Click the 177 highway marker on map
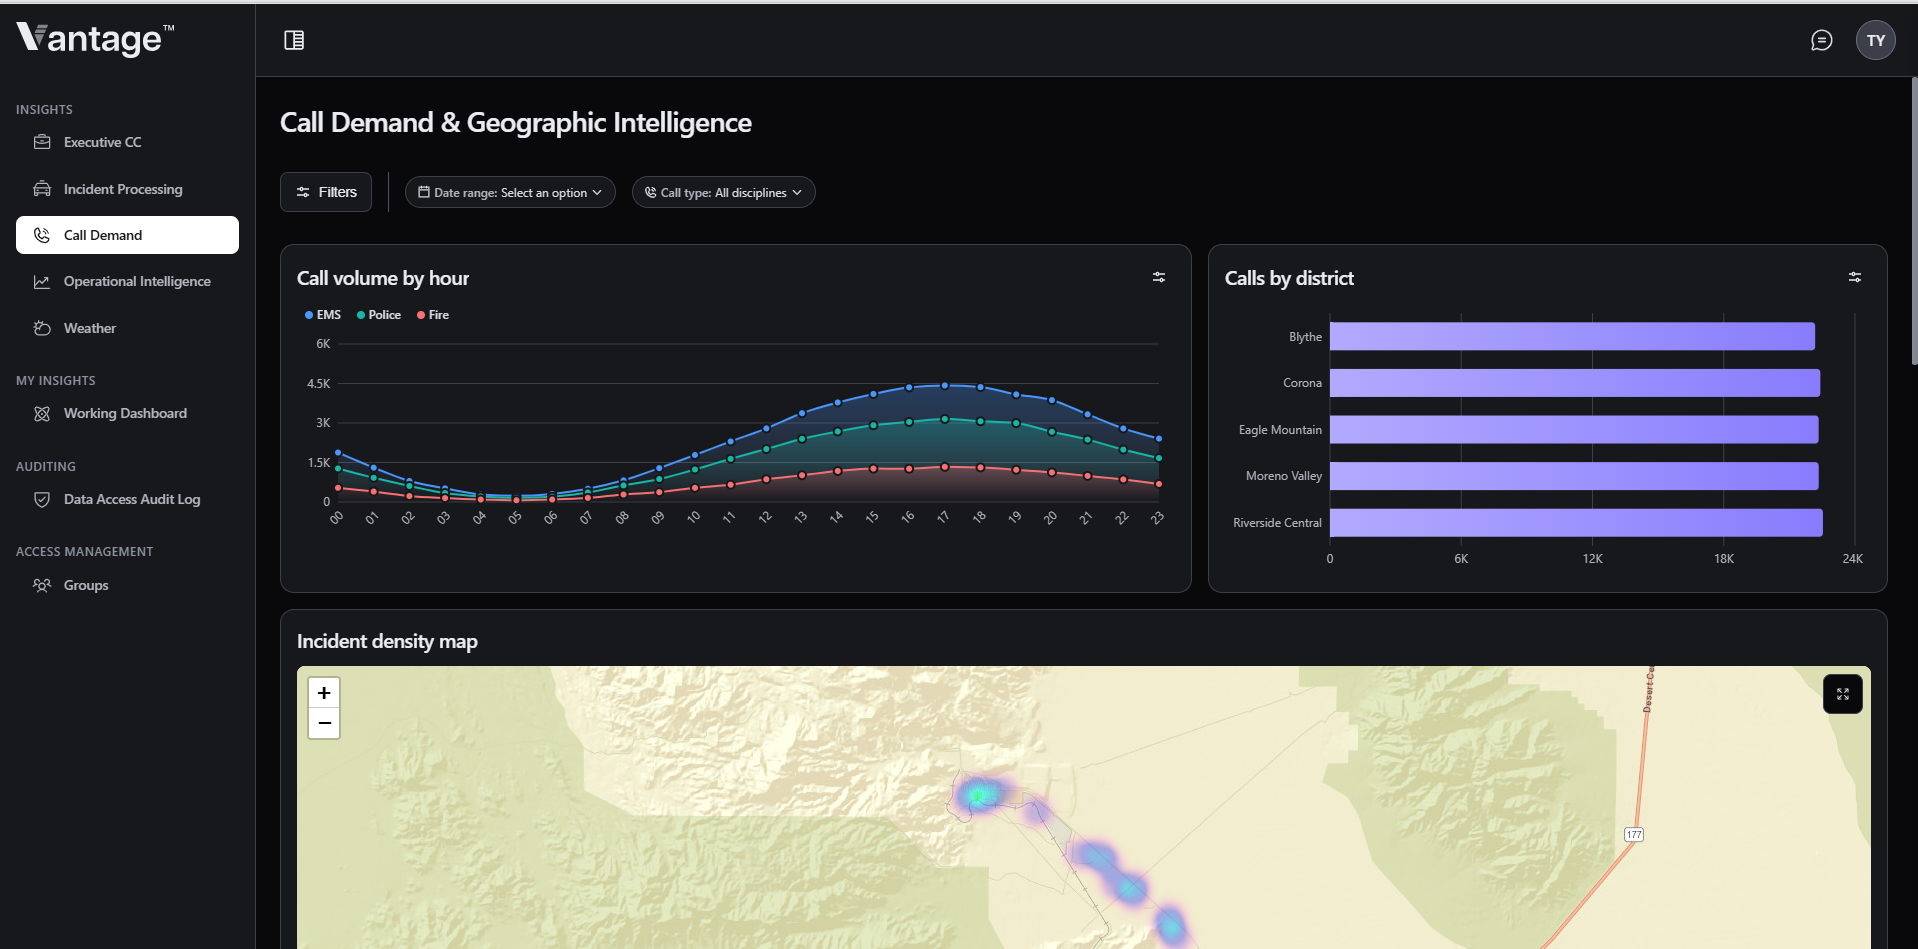Viewport: 1918px width, 949px height. point(1634,834)
